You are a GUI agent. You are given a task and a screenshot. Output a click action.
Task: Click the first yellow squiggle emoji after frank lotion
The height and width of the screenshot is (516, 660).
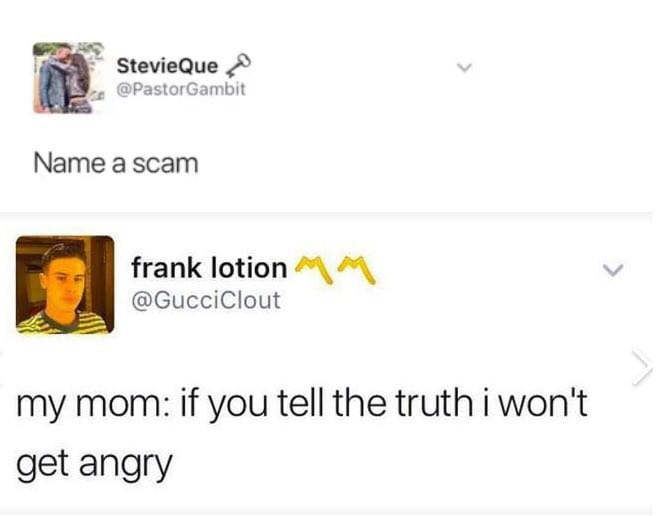click(x=314, y=269)
